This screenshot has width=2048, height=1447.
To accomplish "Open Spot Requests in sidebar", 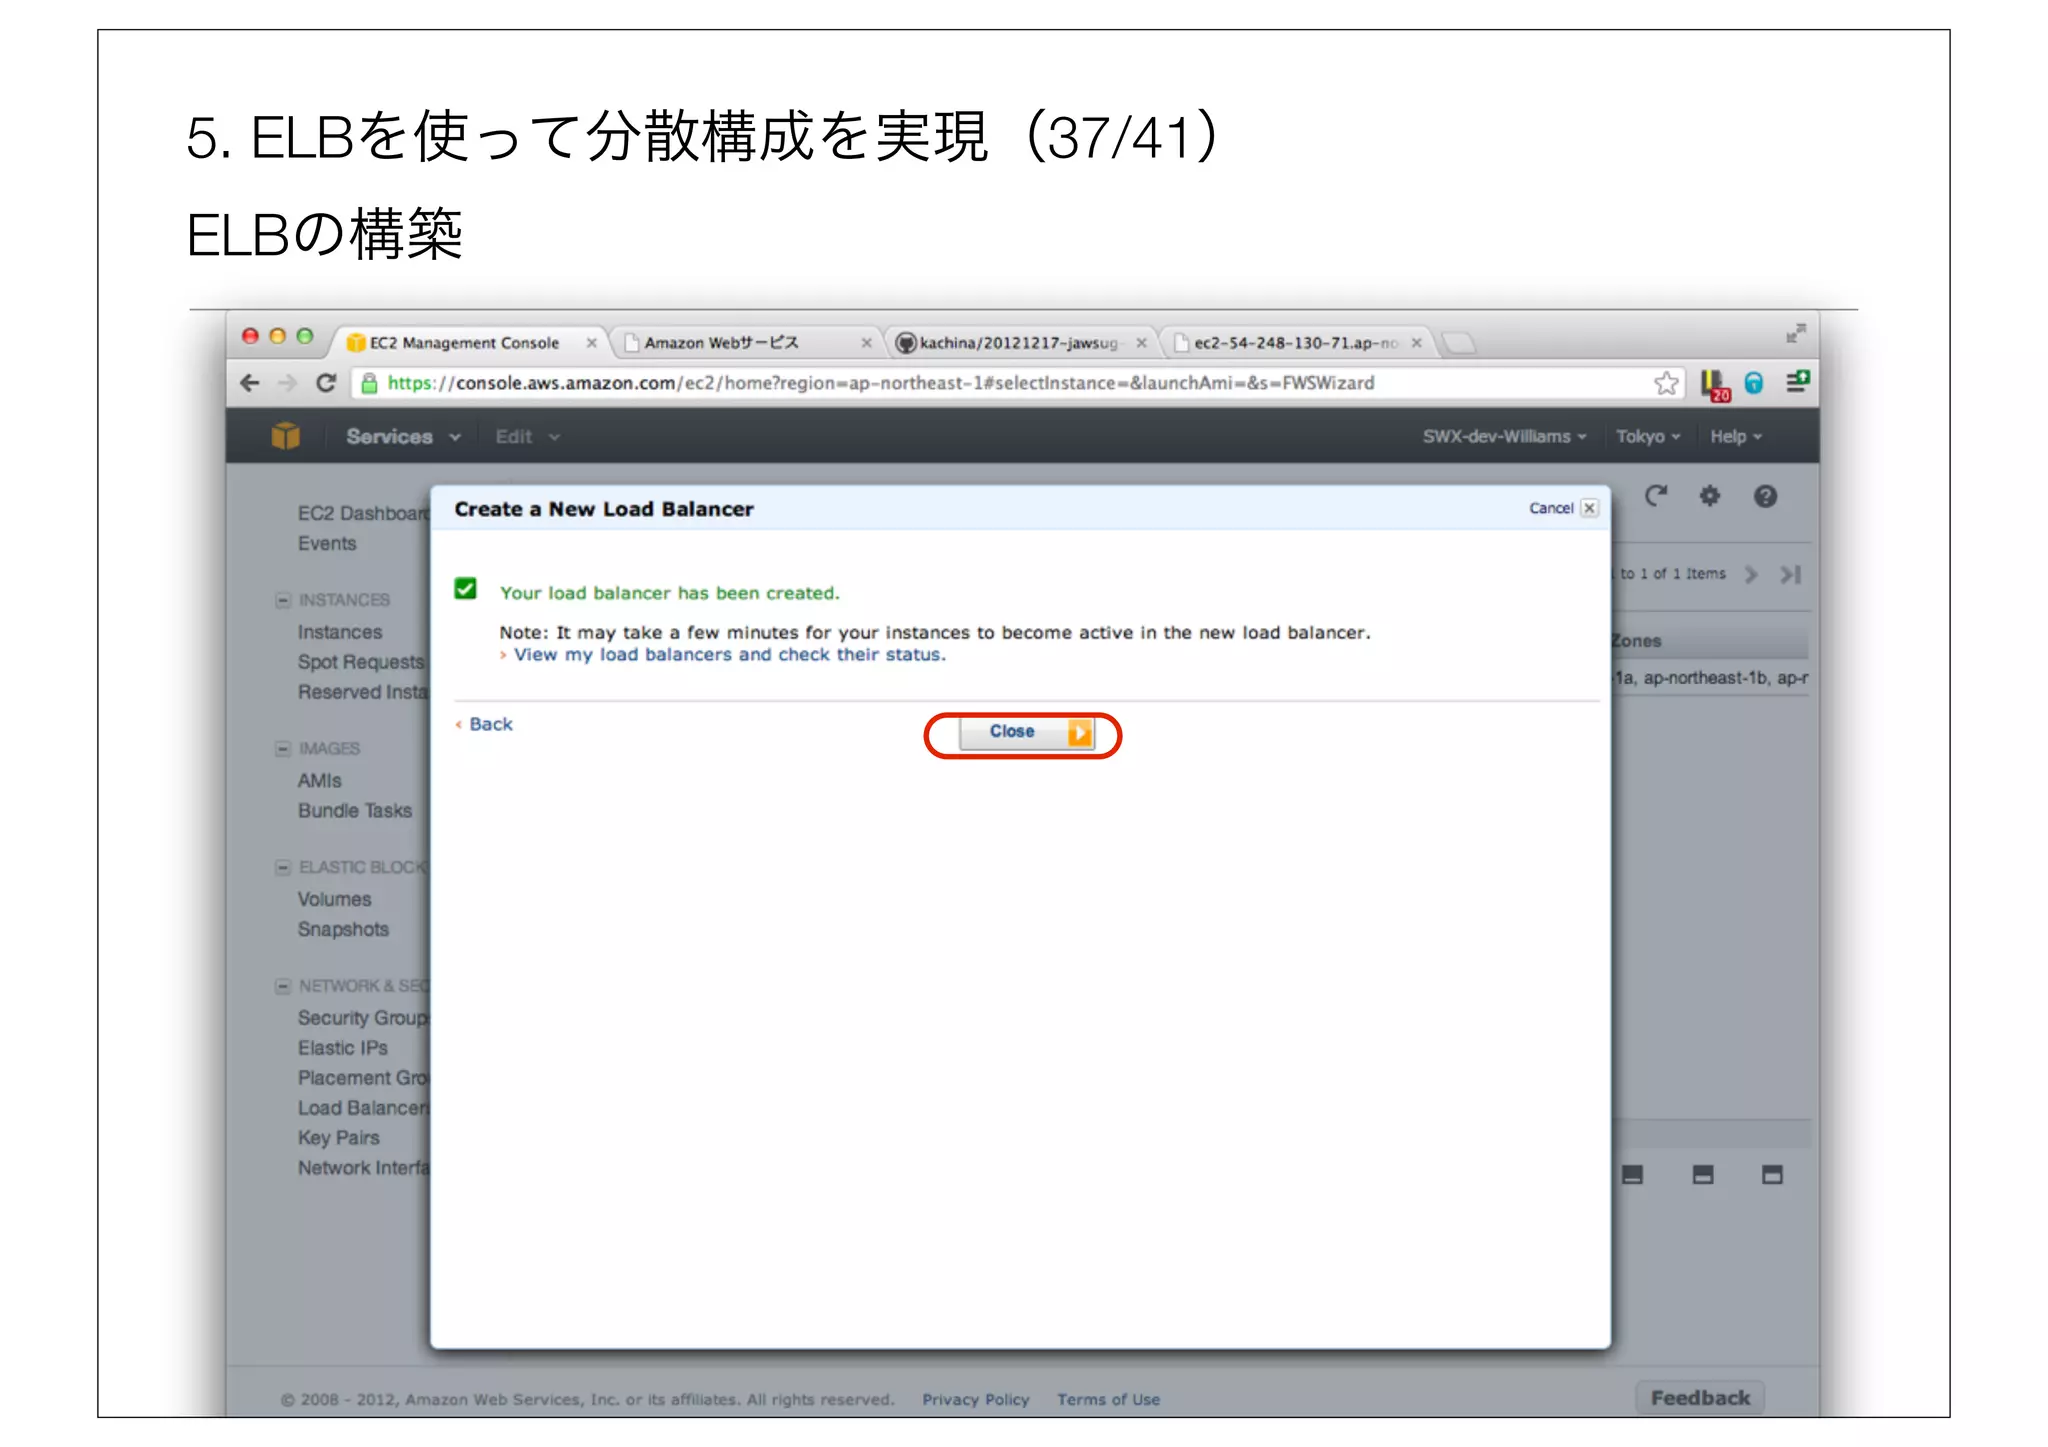I will point(361,663).
